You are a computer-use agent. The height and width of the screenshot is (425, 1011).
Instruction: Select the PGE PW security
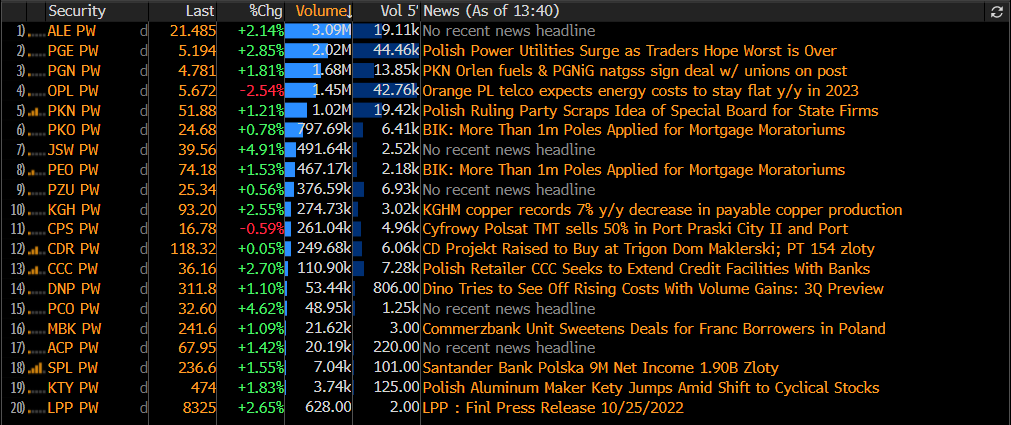click(73, 51)
